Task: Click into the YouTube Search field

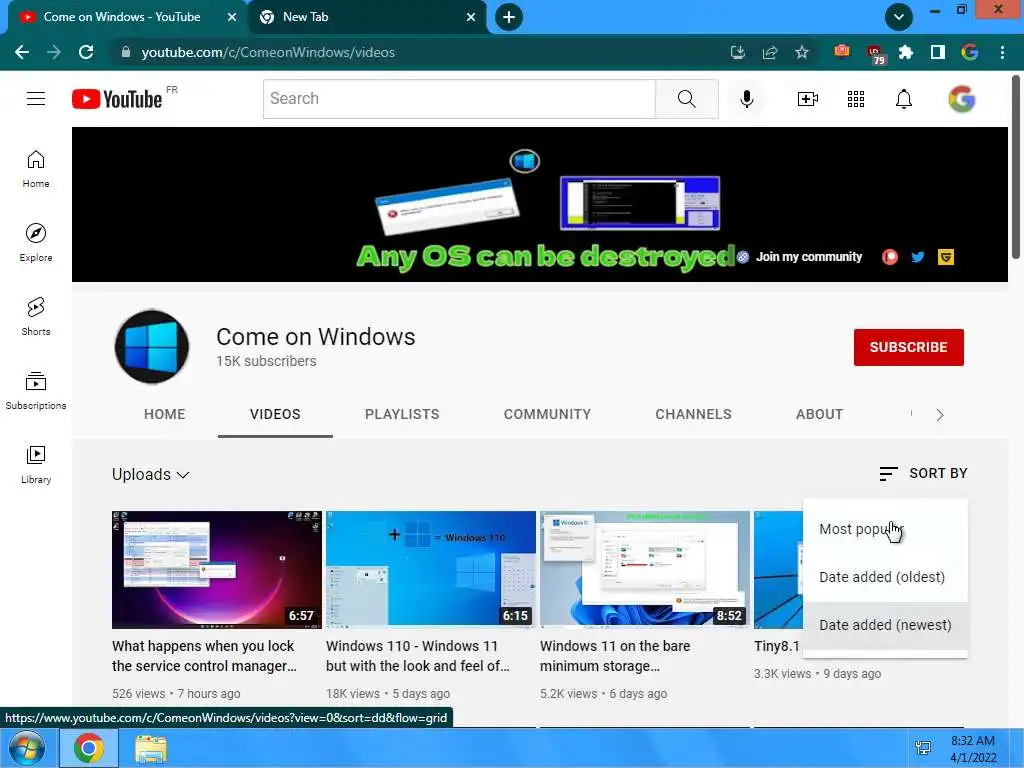Action: coord(459,99)
